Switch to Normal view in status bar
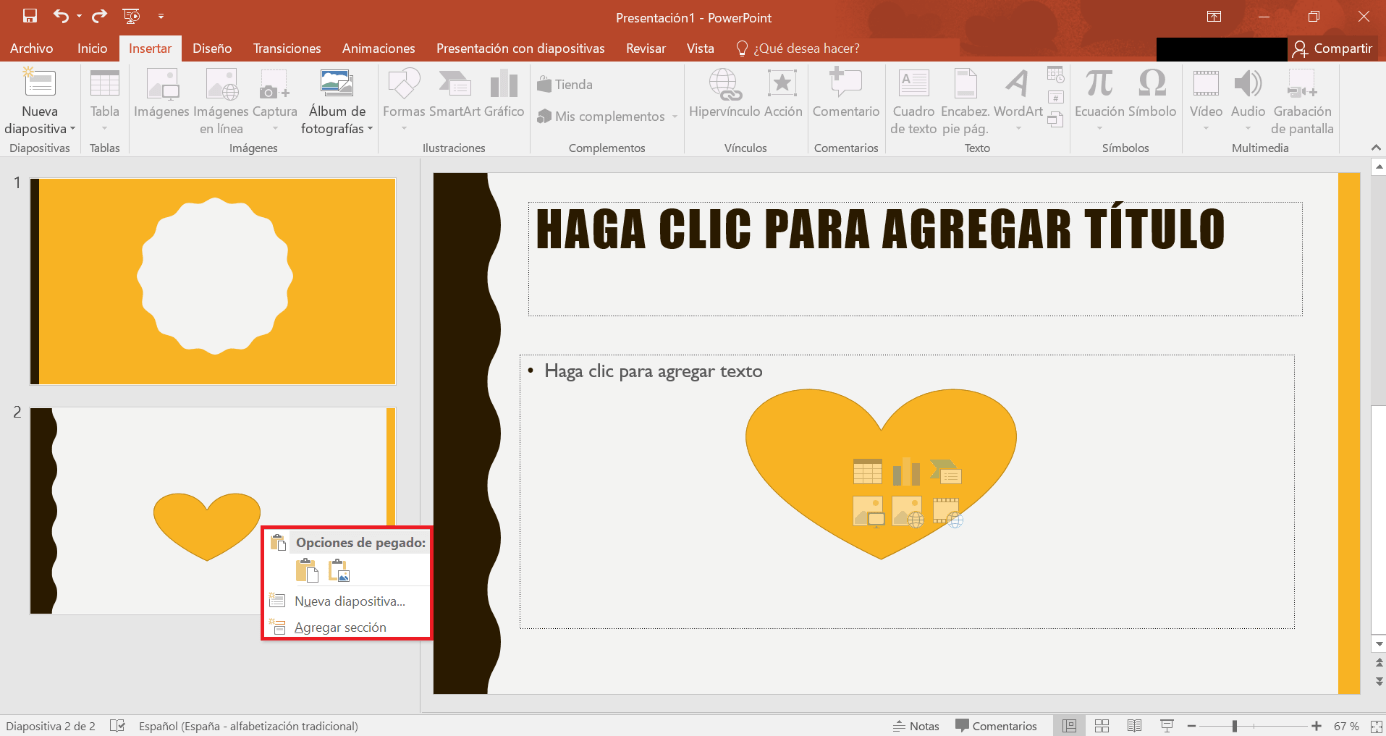Viewport: 1386px width, 736px height. pyautogui.click(x=1070, y=725)
